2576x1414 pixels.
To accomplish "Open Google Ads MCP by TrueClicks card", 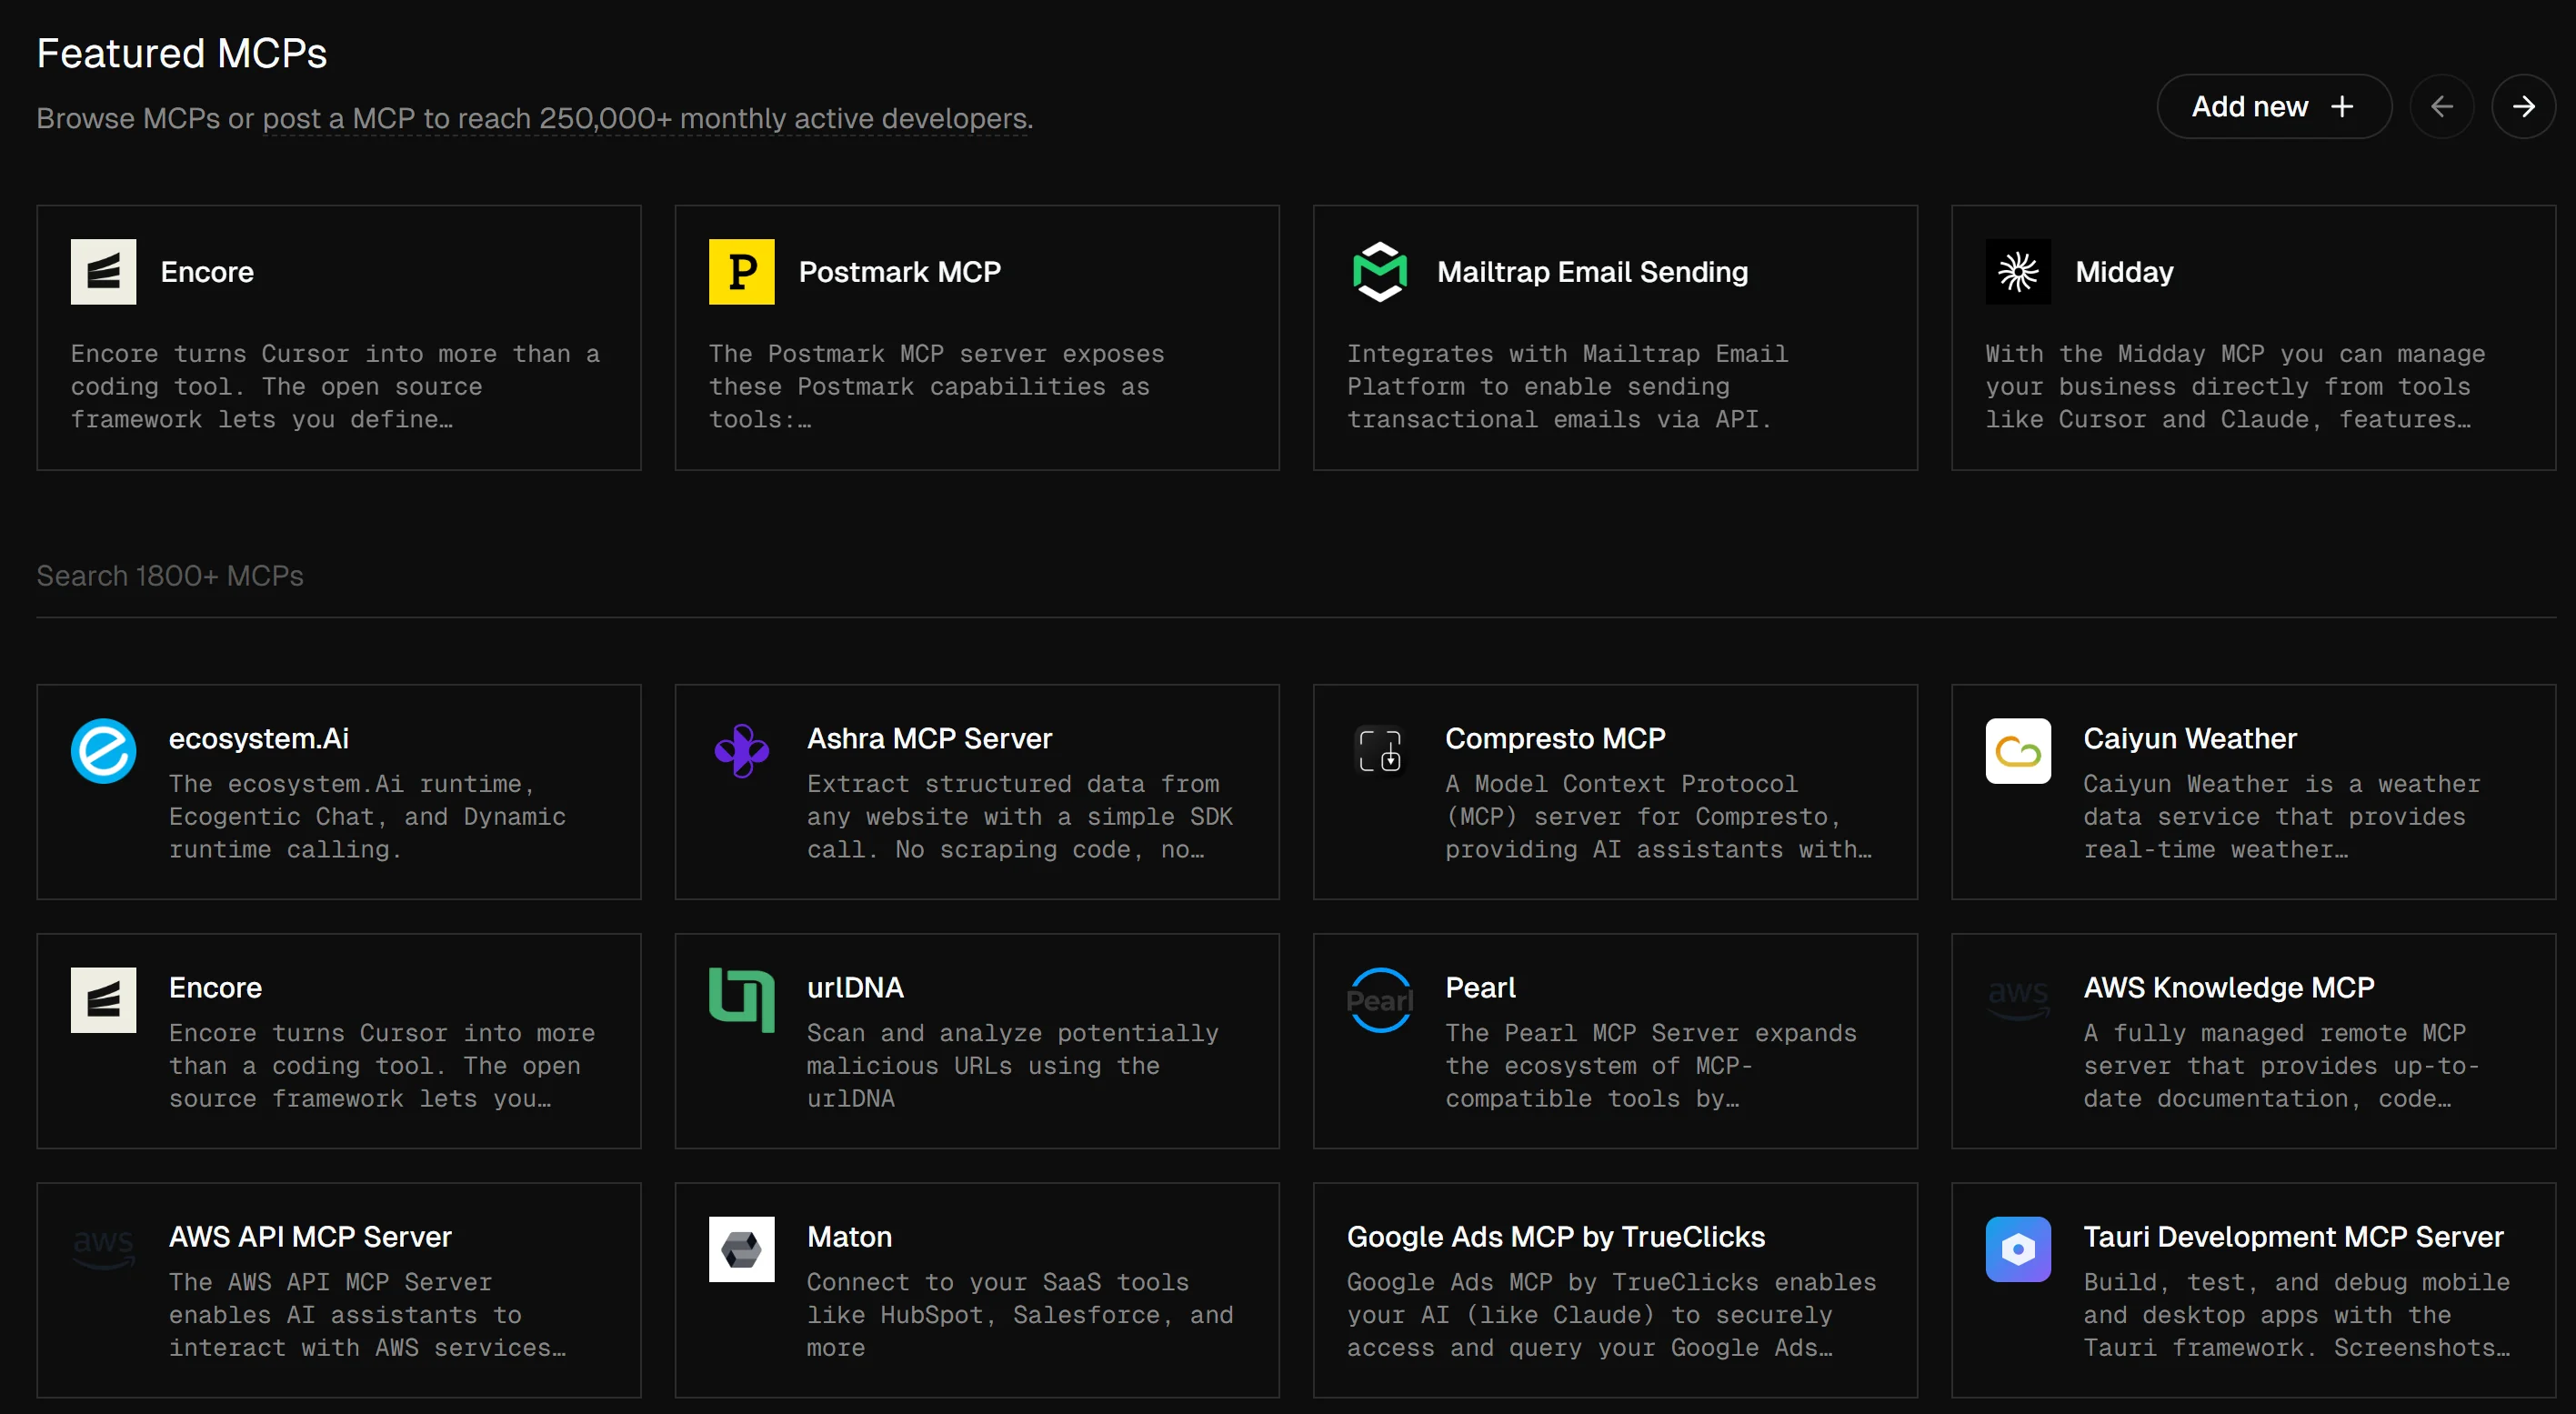I will point(1555,1236).
